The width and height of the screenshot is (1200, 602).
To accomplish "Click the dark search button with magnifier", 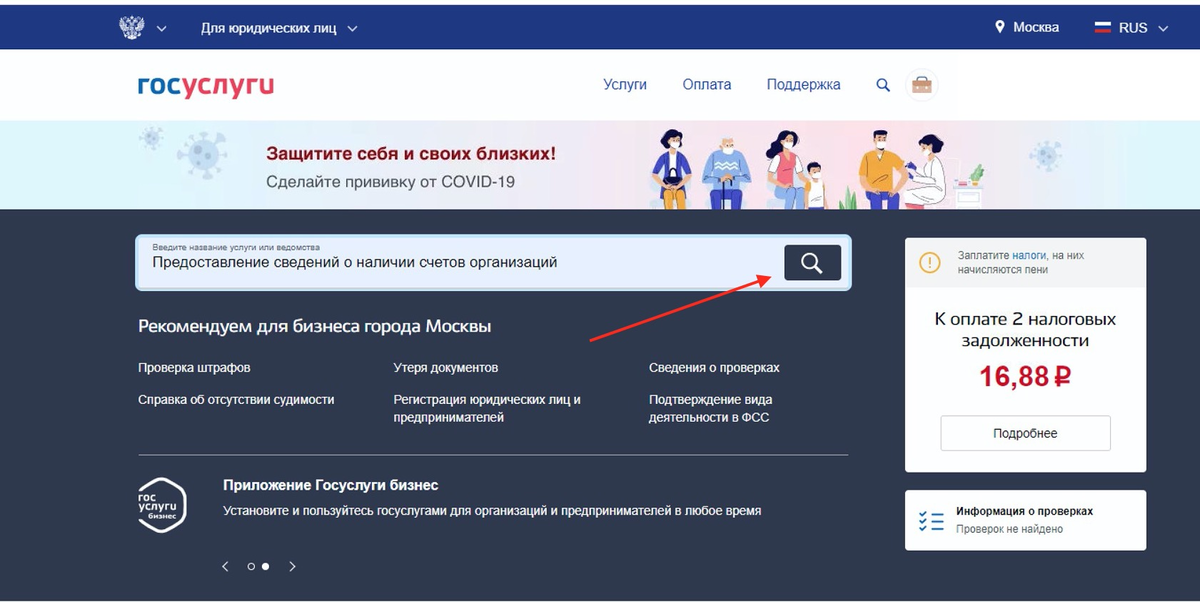I will 812,263.
